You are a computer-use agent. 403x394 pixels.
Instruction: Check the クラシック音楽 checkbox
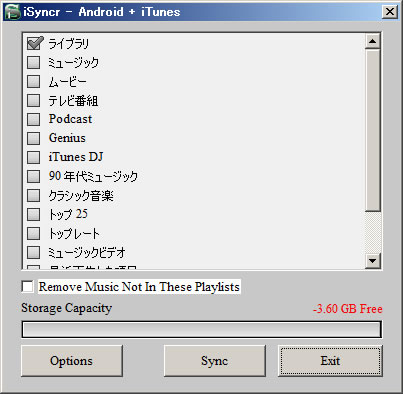[34, 195]
